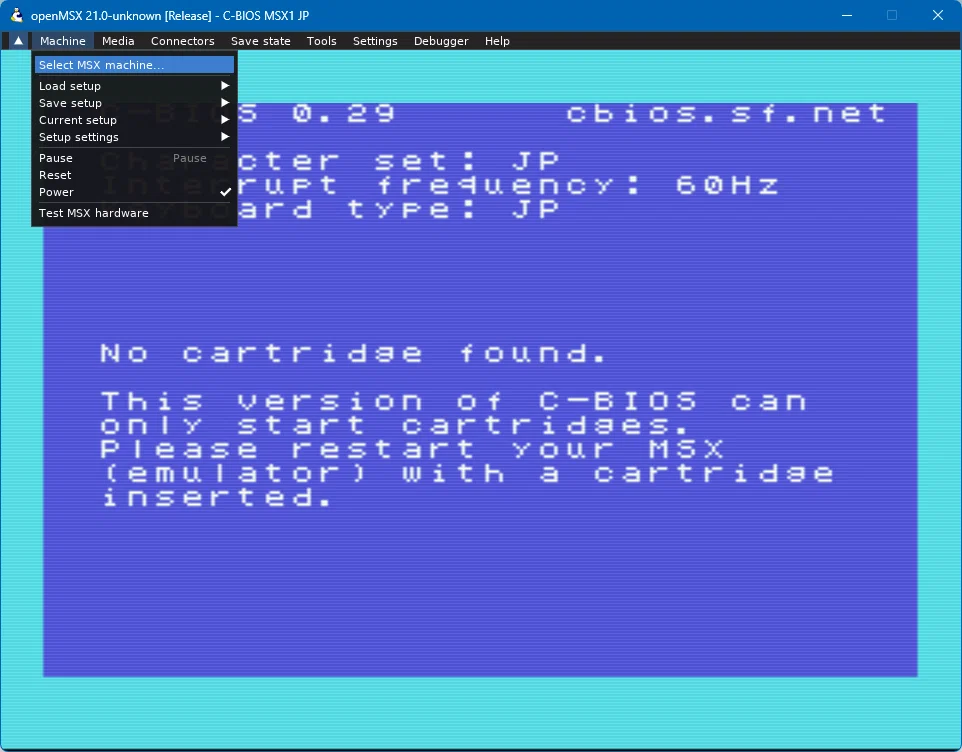
Task: Click the 'cbios.sf.net' text on screen
Action: (726, 113)
